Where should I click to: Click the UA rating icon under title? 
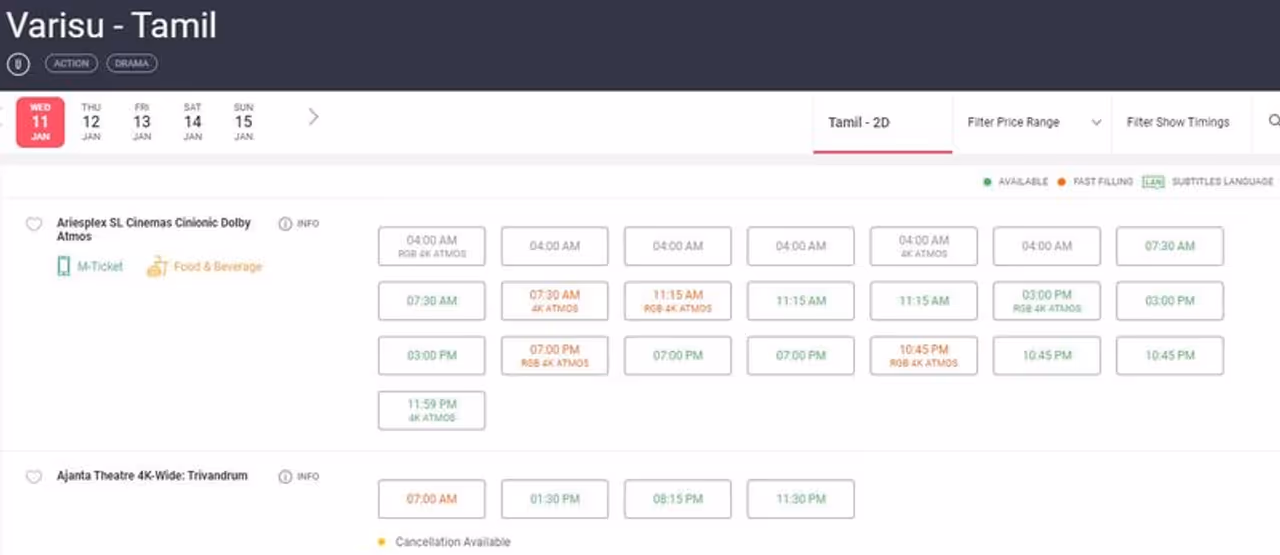(18, 64)
